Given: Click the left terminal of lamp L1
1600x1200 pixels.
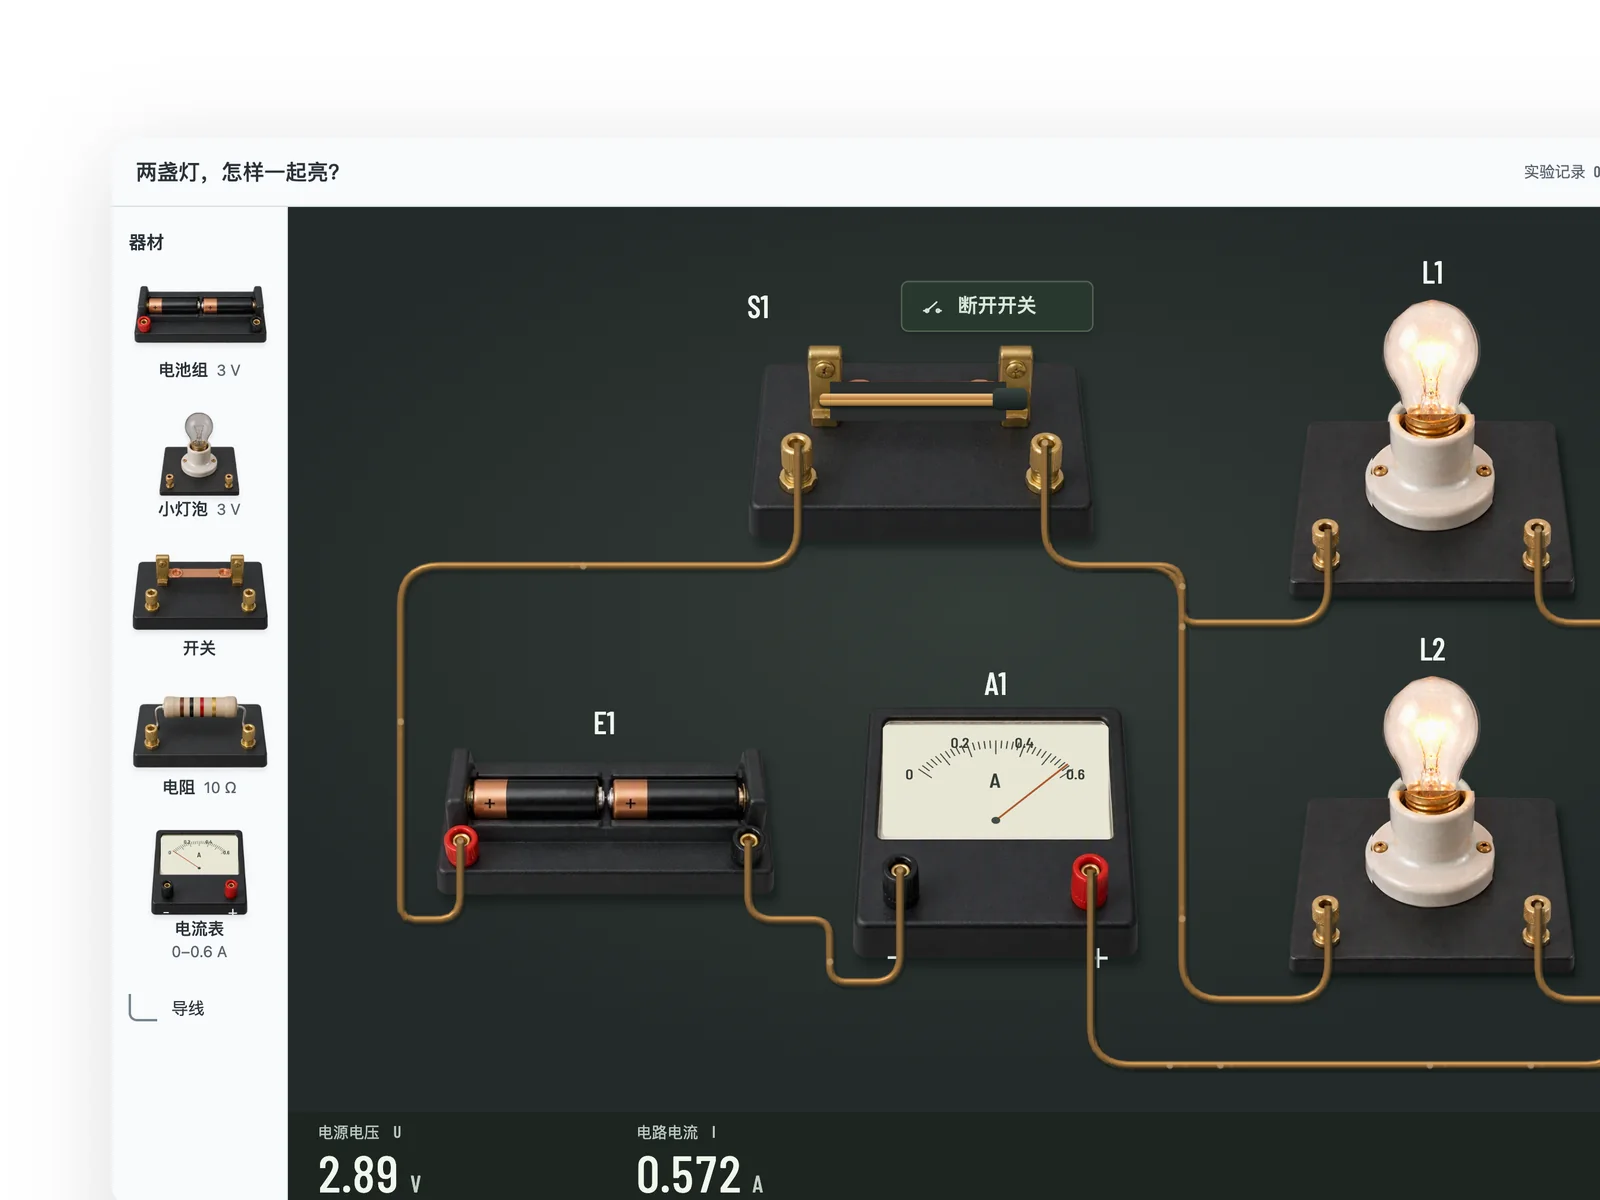Looking at the screenshot, I should coord(1326,544).
